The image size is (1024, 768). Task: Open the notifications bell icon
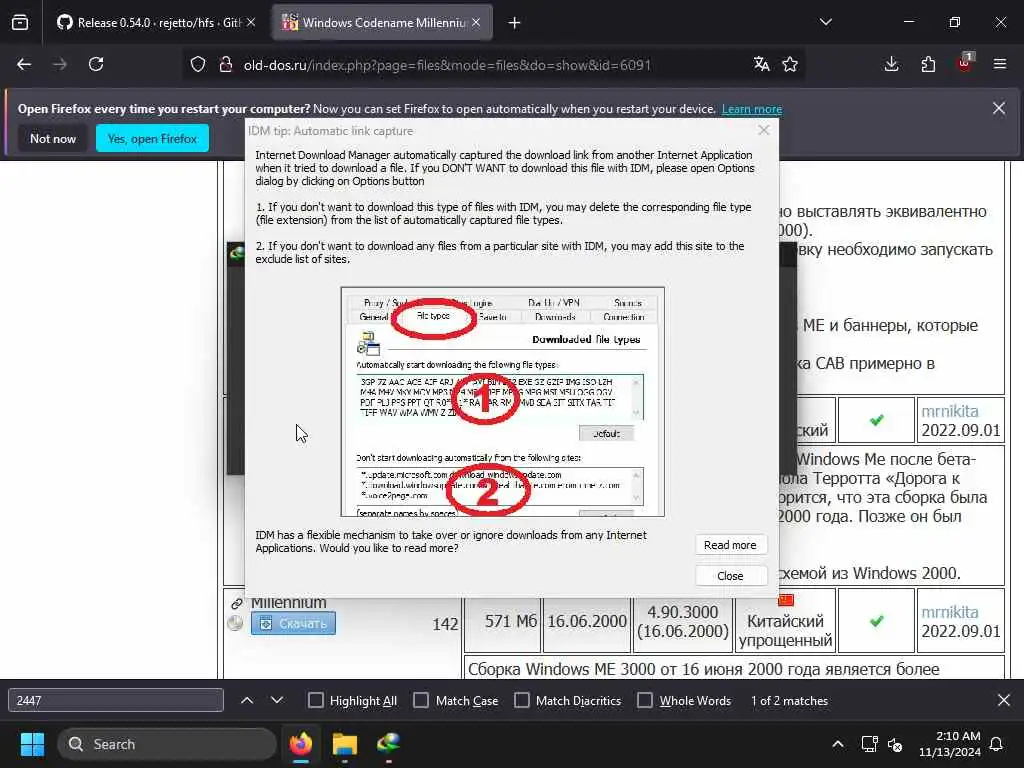click(997, 744)
